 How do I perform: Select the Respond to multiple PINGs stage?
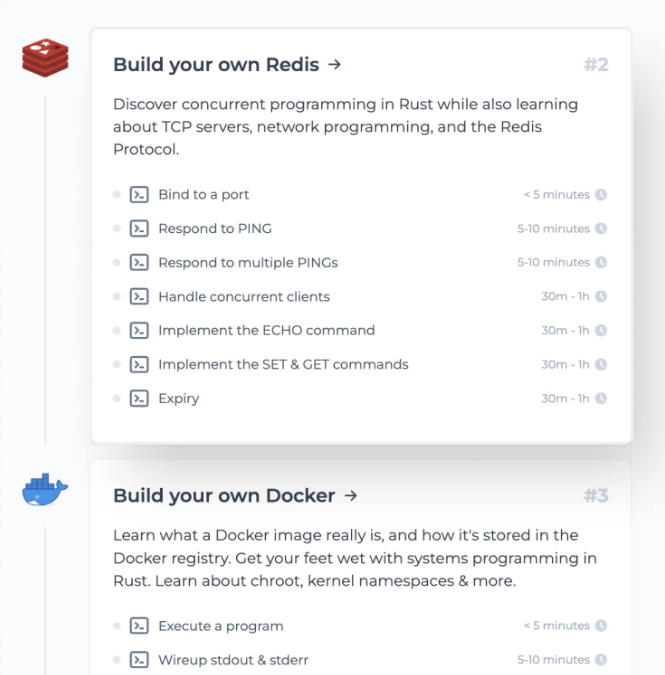pos(248,263)
